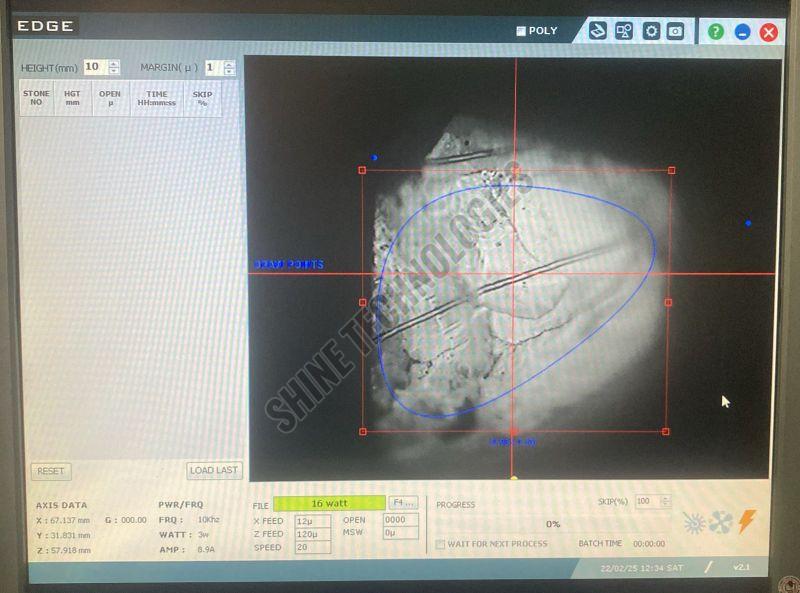Select the STONE NO column header
The width and height of the screenshot is (800, 593).
tap(36, 98)
